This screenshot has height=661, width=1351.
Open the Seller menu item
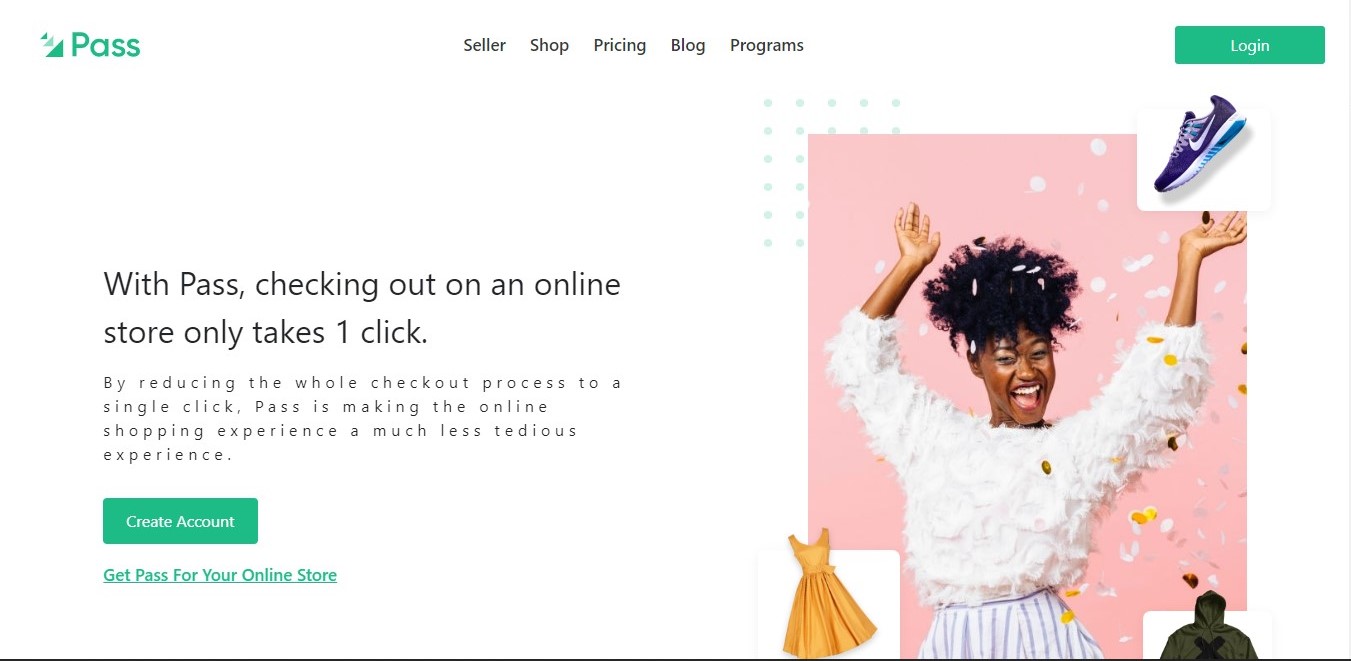484,45
